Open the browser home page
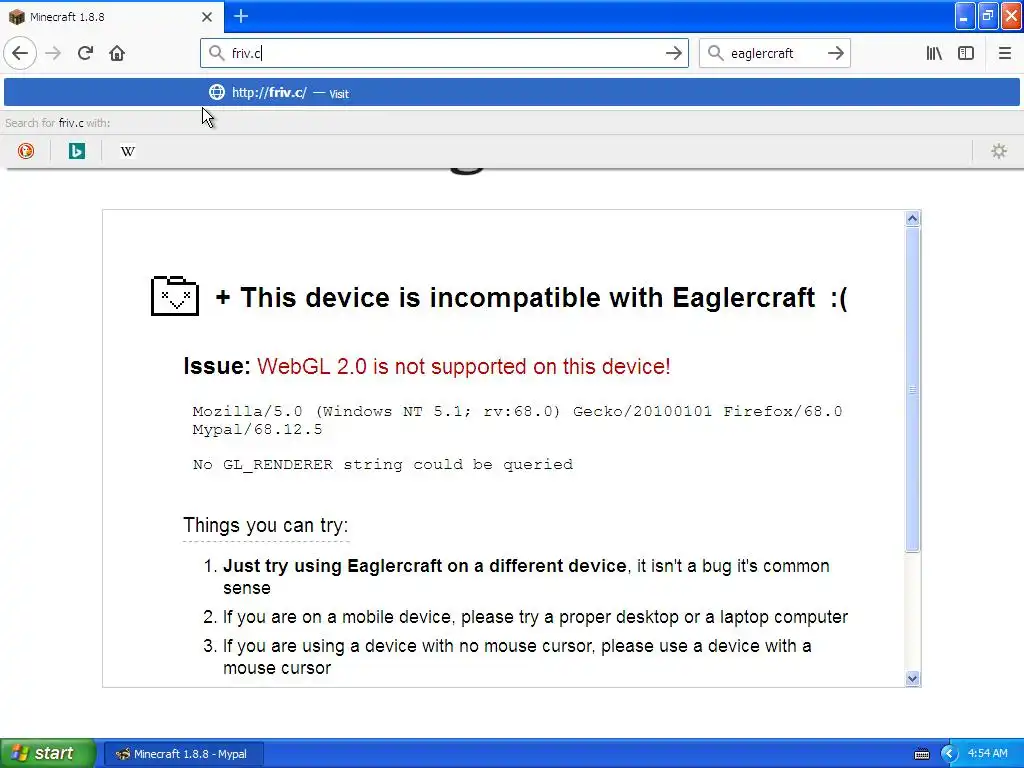 (117, 53)
